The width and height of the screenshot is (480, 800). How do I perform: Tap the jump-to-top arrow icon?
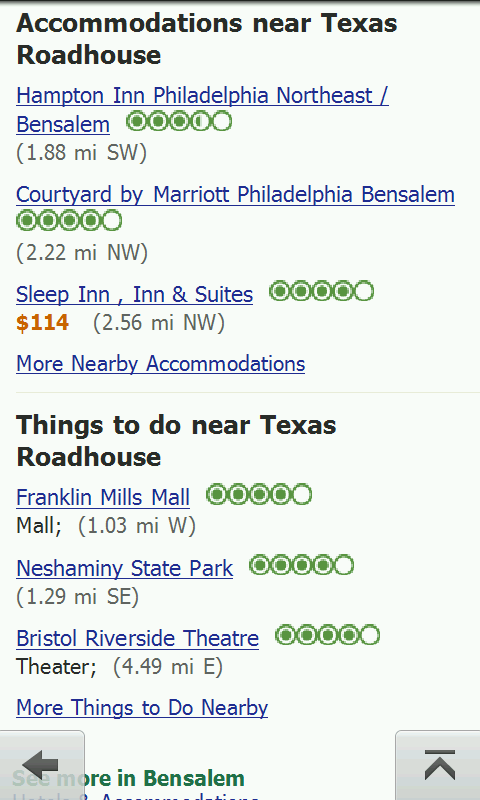click(x=440, y=765)
